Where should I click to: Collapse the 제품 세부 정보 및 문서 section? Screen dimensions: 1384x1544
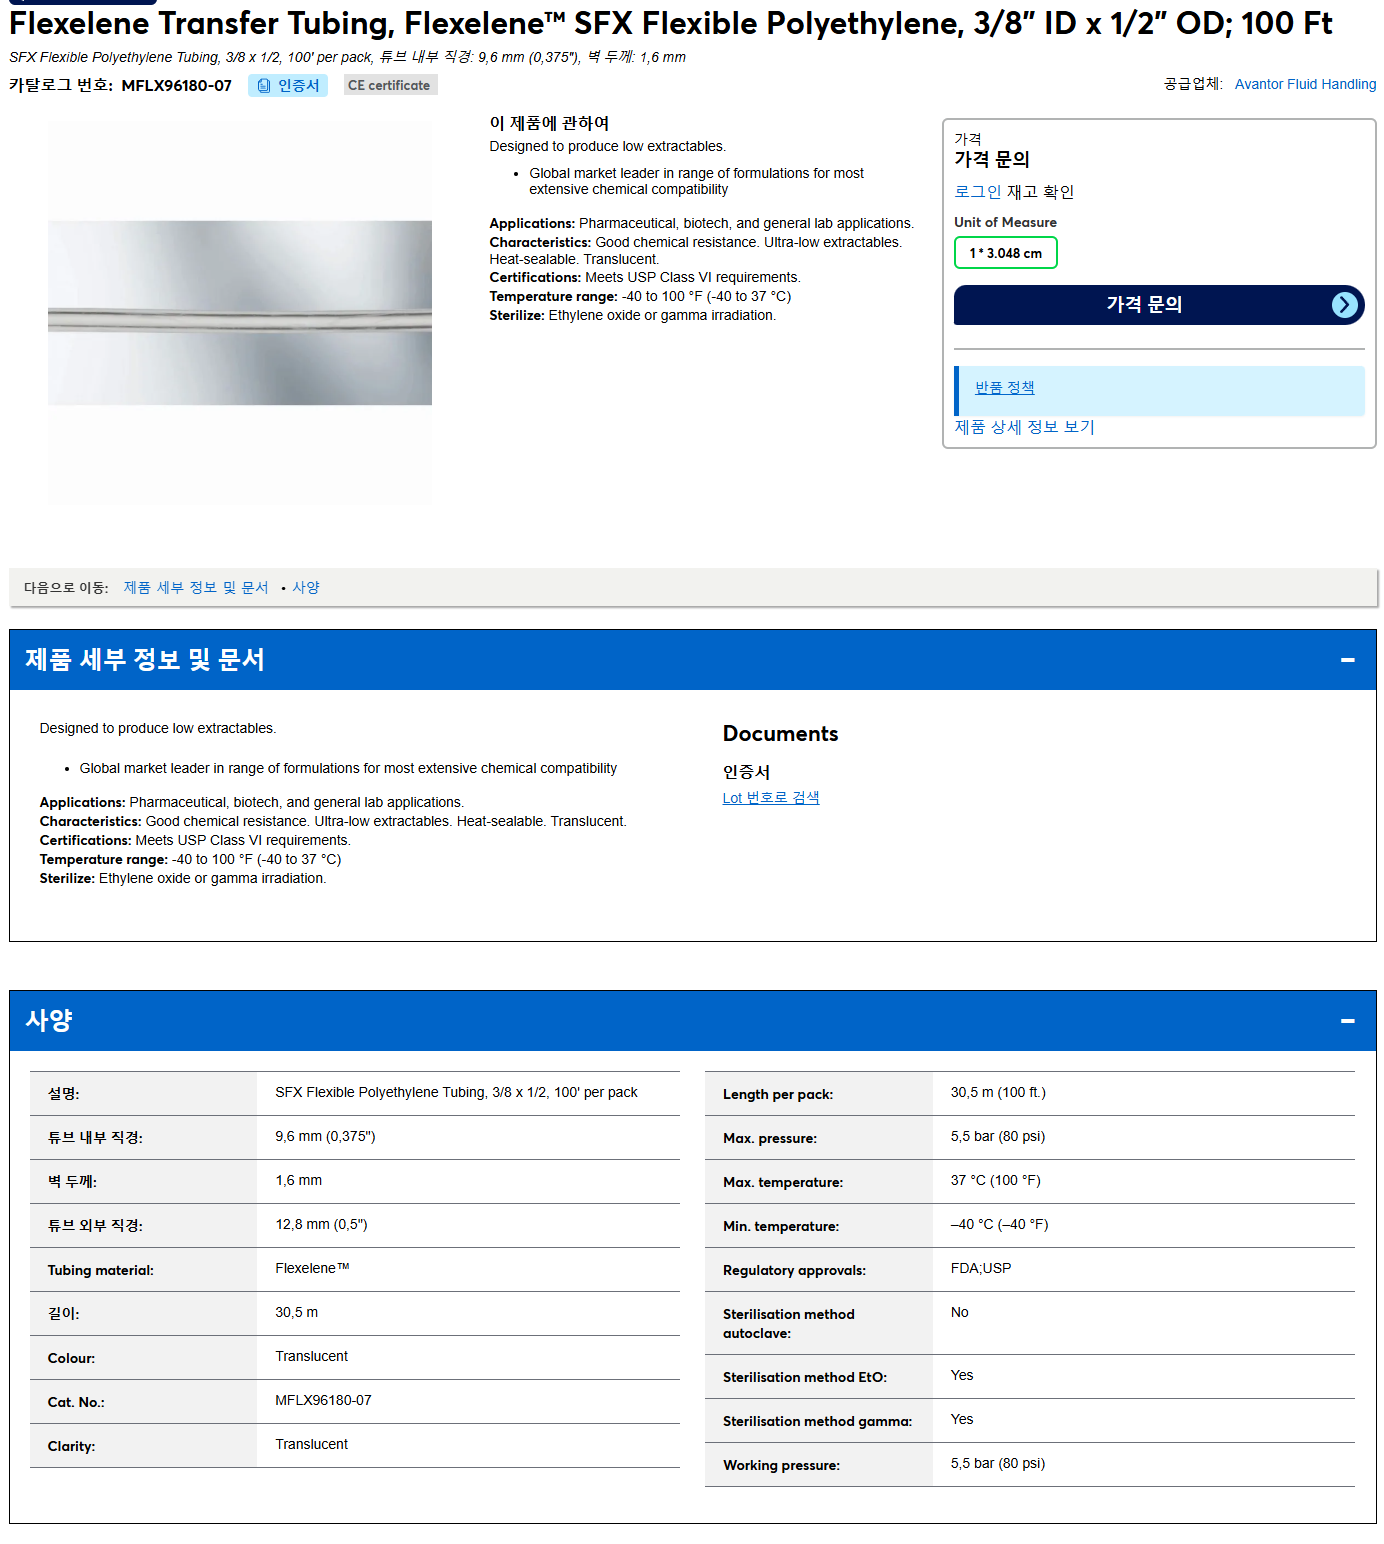[1347, 660]
